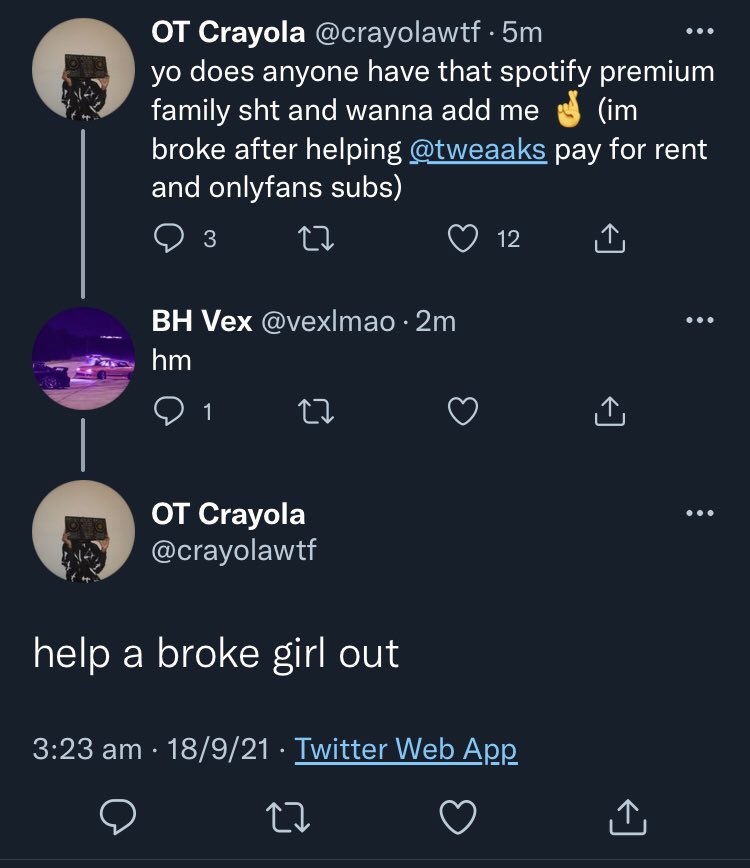Open more options on the first tweet

699,32
